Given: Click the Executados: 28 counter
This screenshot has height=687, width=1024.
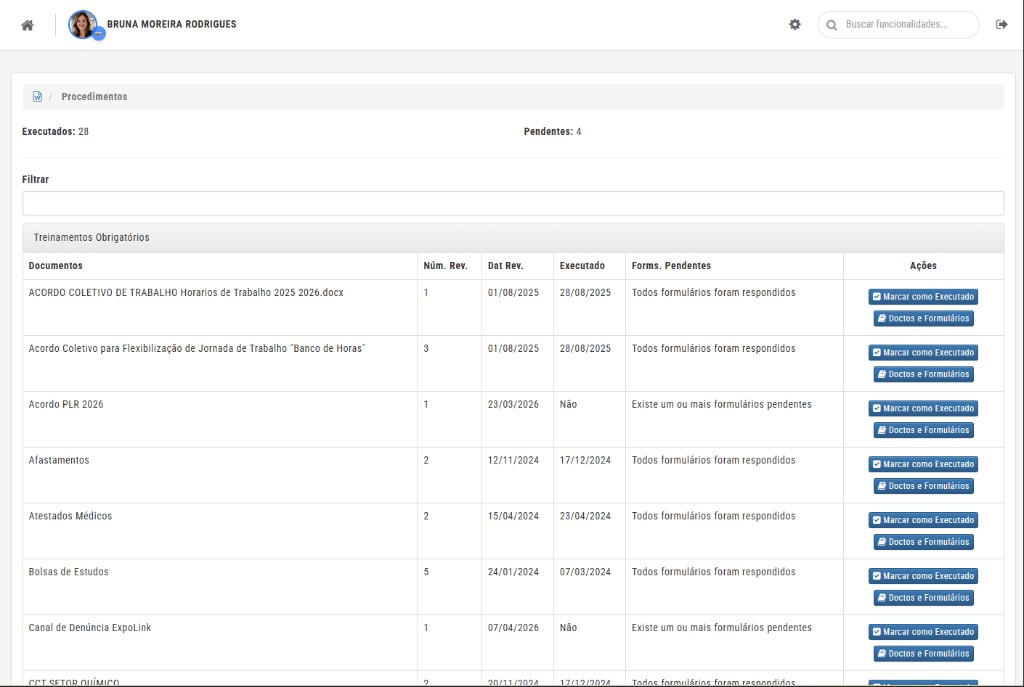Looking at the screenshot, I should pyautogui.click(x=56, y=131).
